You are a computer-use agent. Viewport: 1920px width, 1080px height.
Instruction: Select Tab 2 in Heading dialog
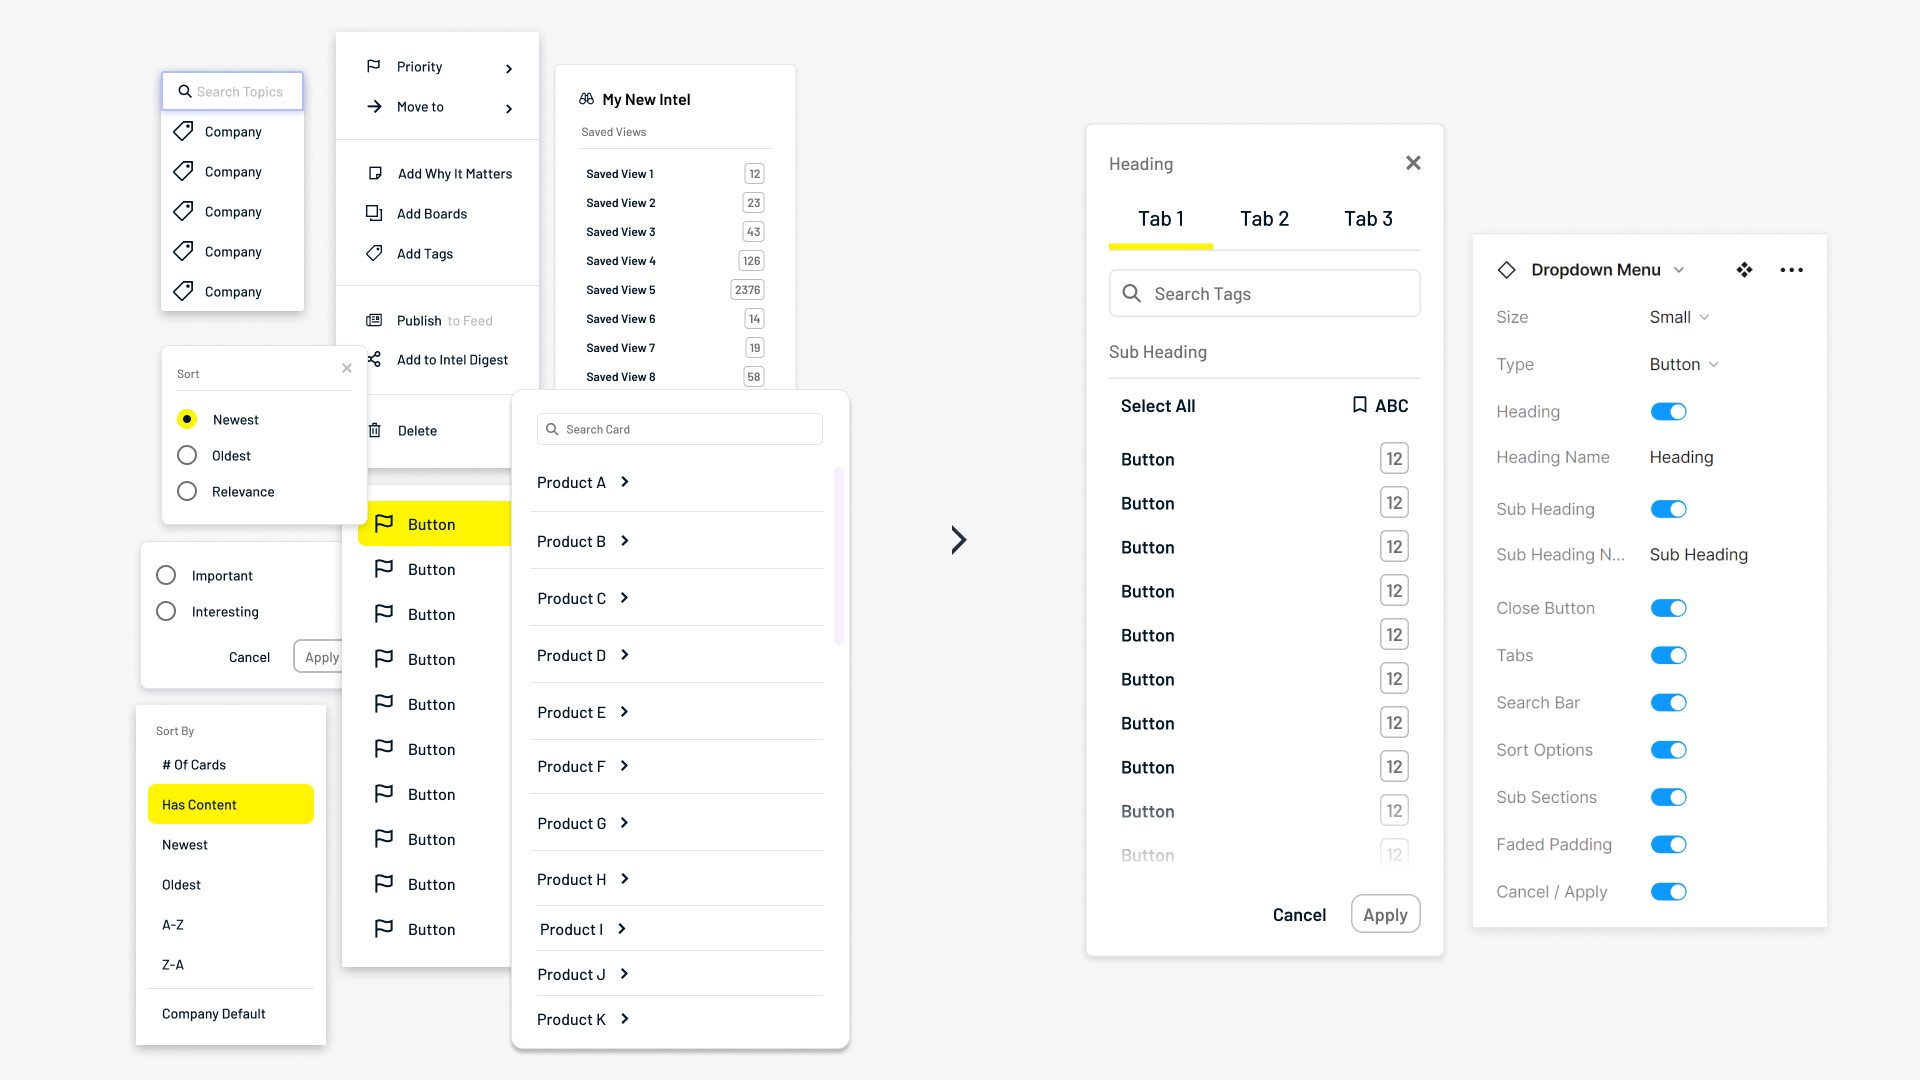point(1263,218)
